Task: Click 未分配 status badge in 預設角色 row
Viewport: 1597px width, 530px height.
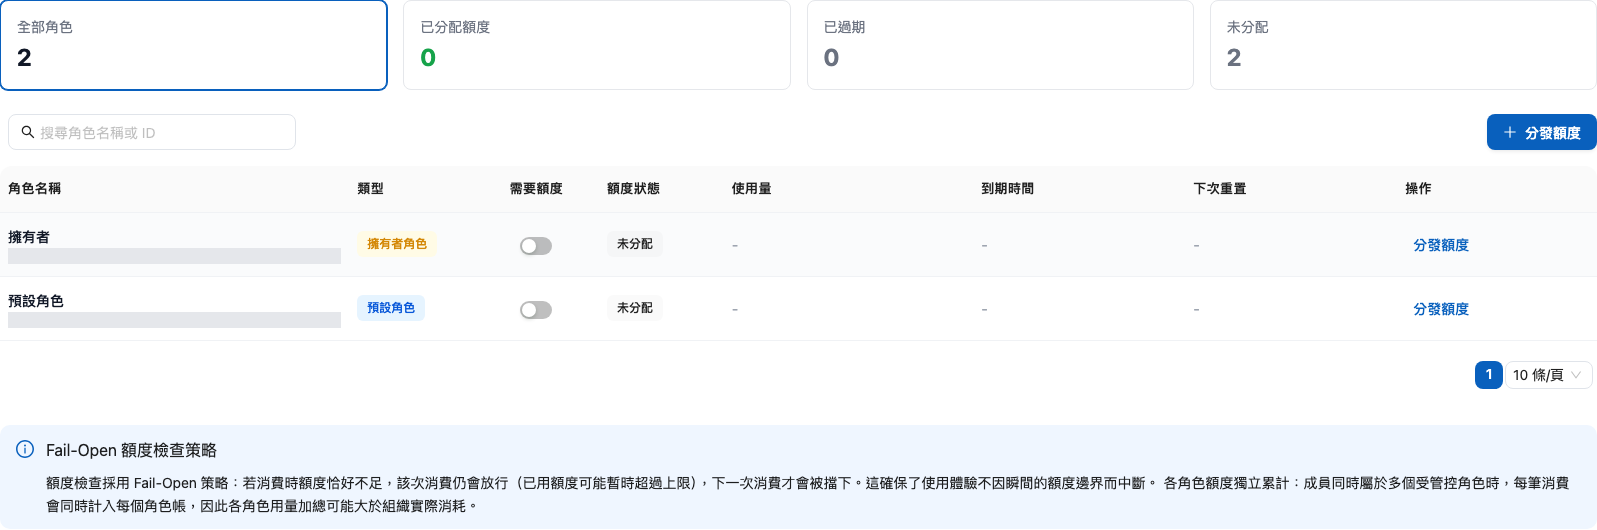Action: click(635, 308)
